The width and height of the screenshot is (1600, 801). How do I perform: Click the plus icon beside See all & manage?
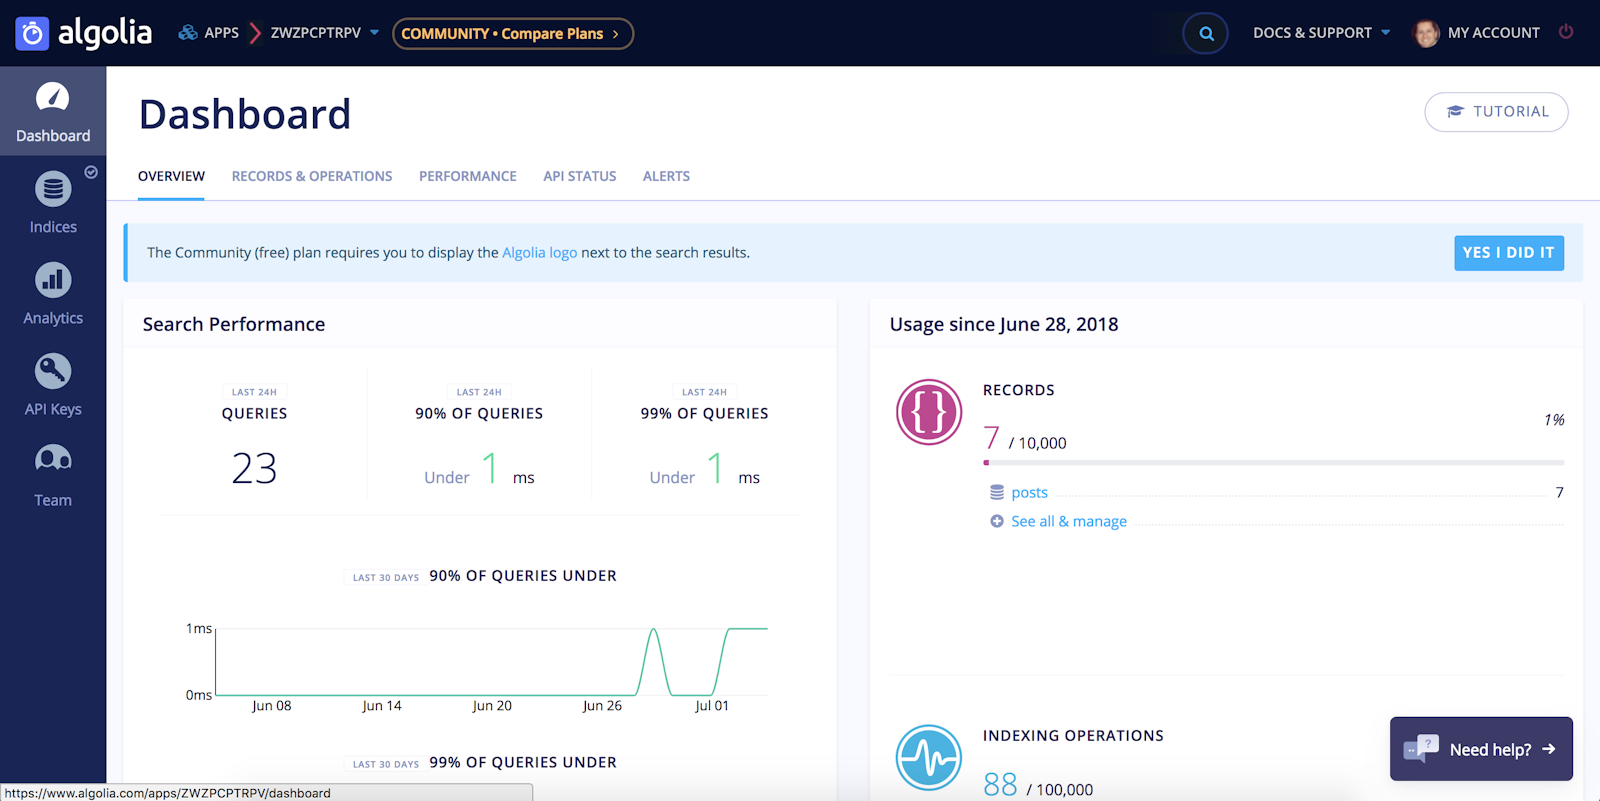point(997,521)
